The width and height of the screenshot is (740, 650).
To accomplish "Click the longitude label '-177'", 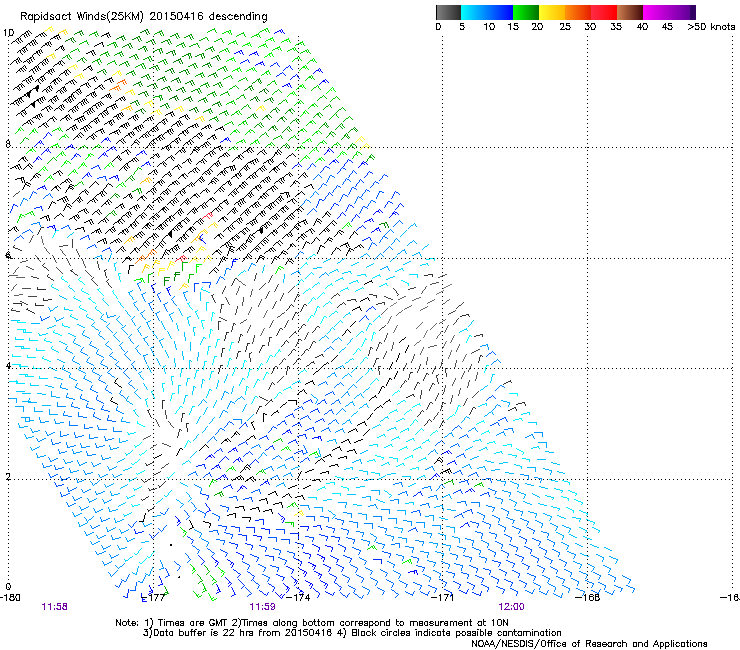I will pos(154,598).
